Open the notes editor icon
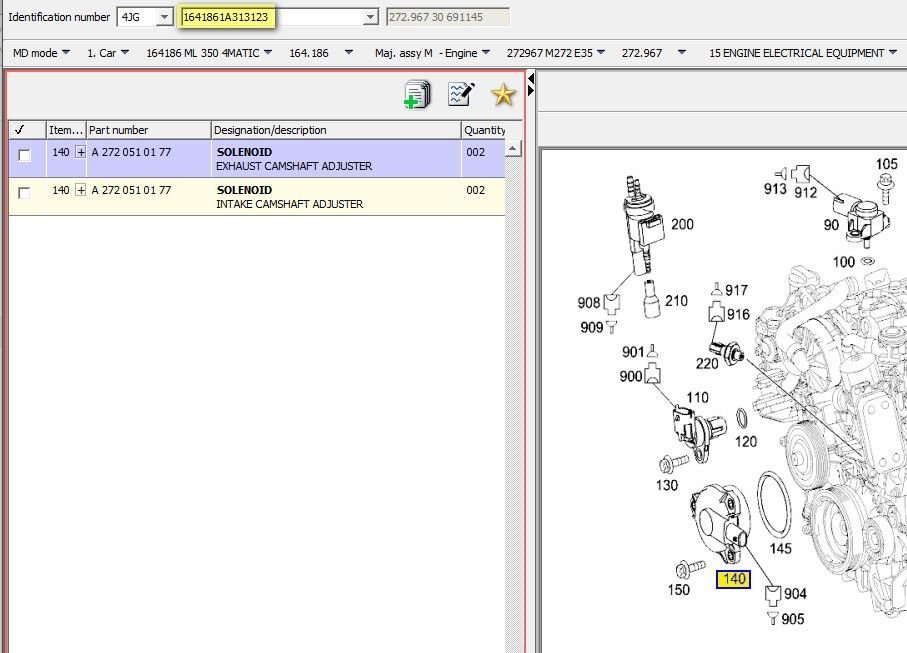This screenshot has height=653, width=907. click(460, 94)
